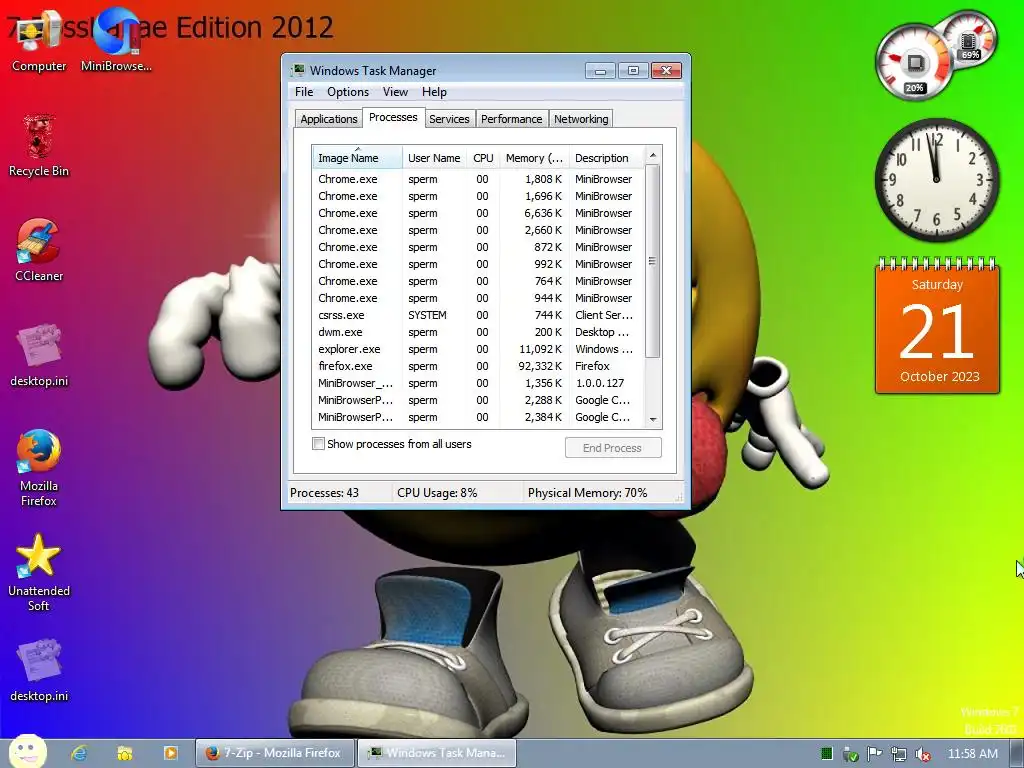Click the 11:58 AM taskbar clock
Screen dimensions: 1024x768
[972, 754]
